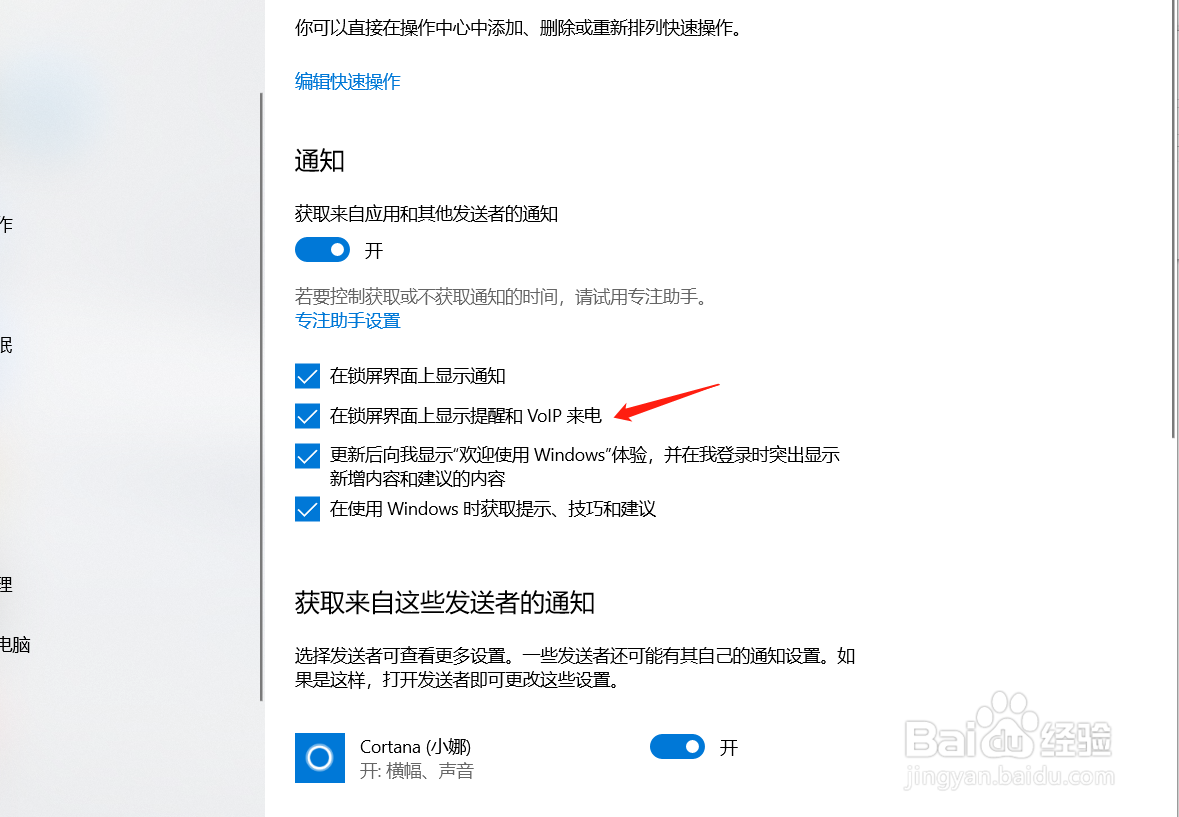Turn off the Cortana notifications switch
The image size is (1179, 817).
(677, 746)
